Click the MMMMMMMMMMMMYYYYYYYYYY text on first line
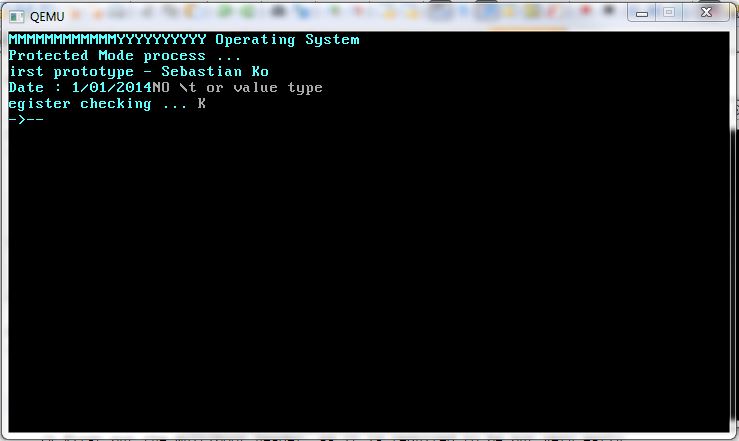This screenshot has width=739, height=441. [107, 40]
